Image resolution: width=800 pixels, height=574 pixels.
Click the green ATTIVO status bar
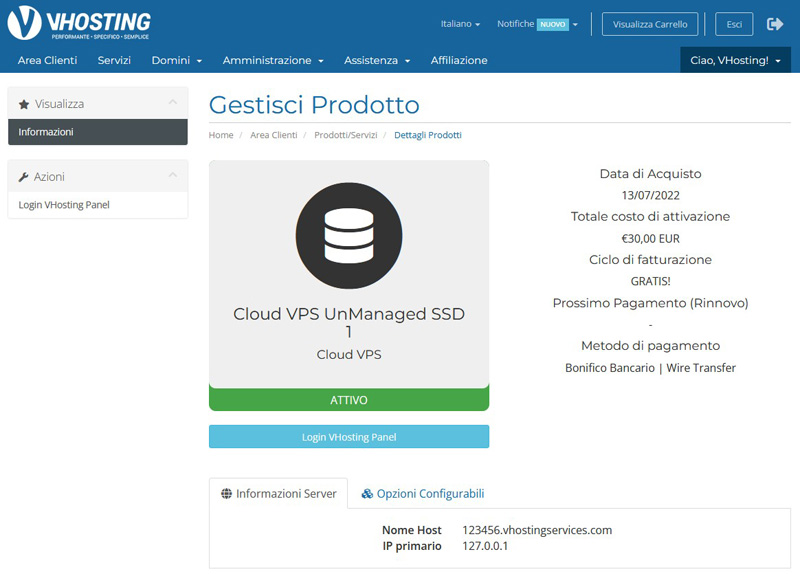point(349,400)
